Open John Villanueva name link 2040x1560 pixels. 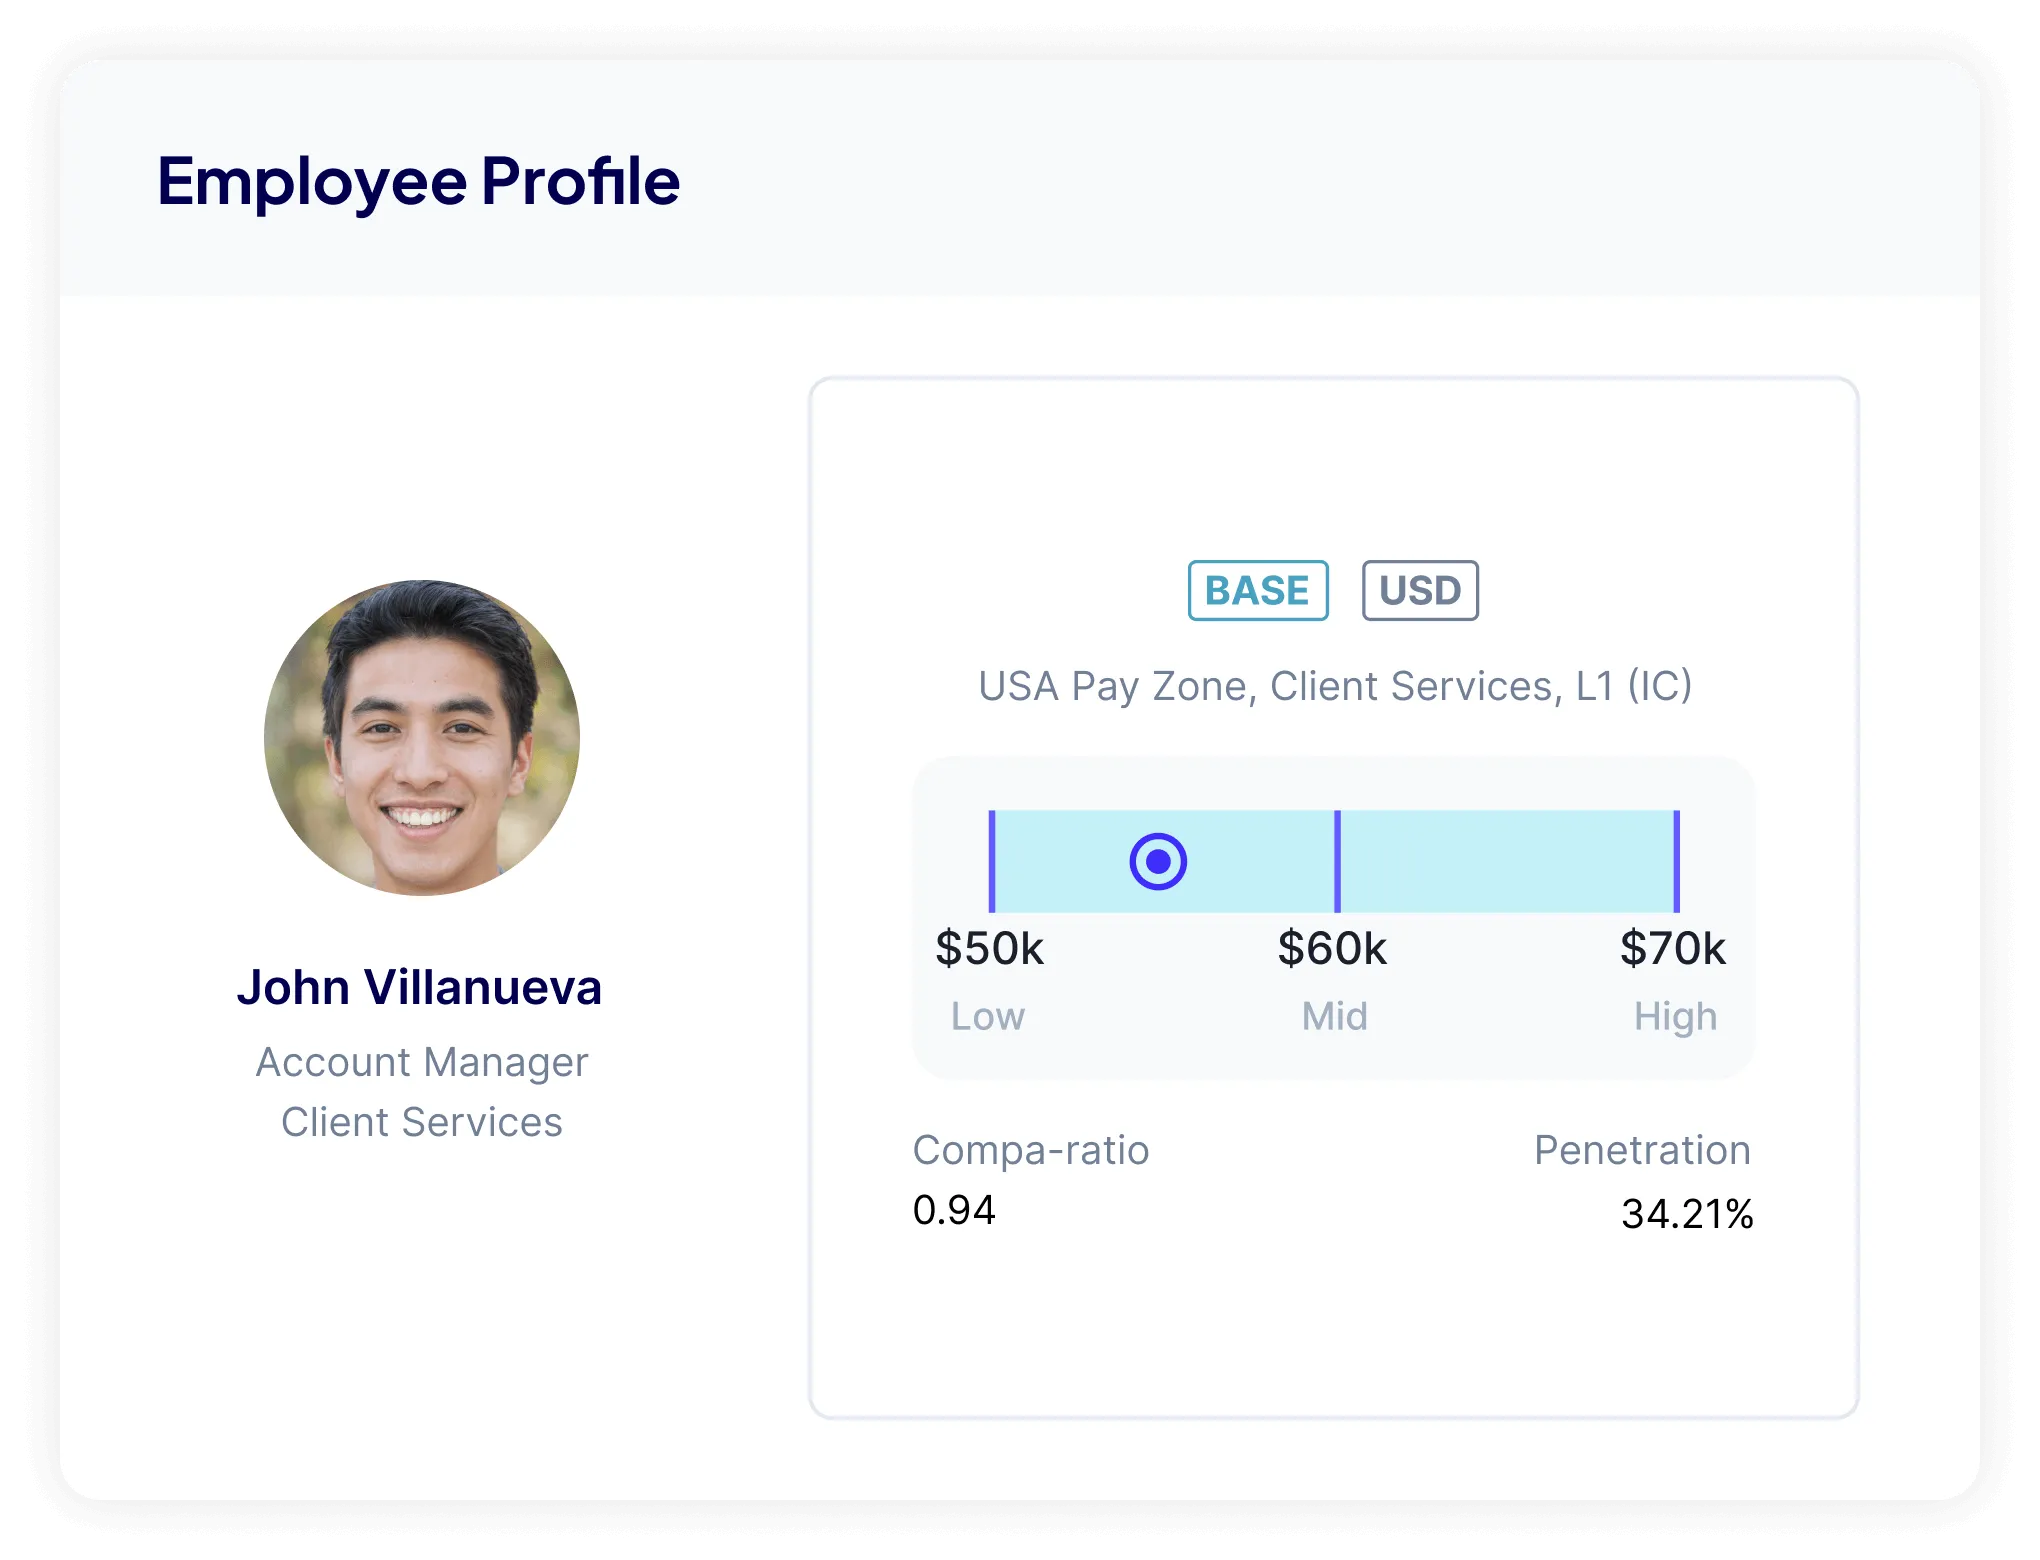pos(419,987)
